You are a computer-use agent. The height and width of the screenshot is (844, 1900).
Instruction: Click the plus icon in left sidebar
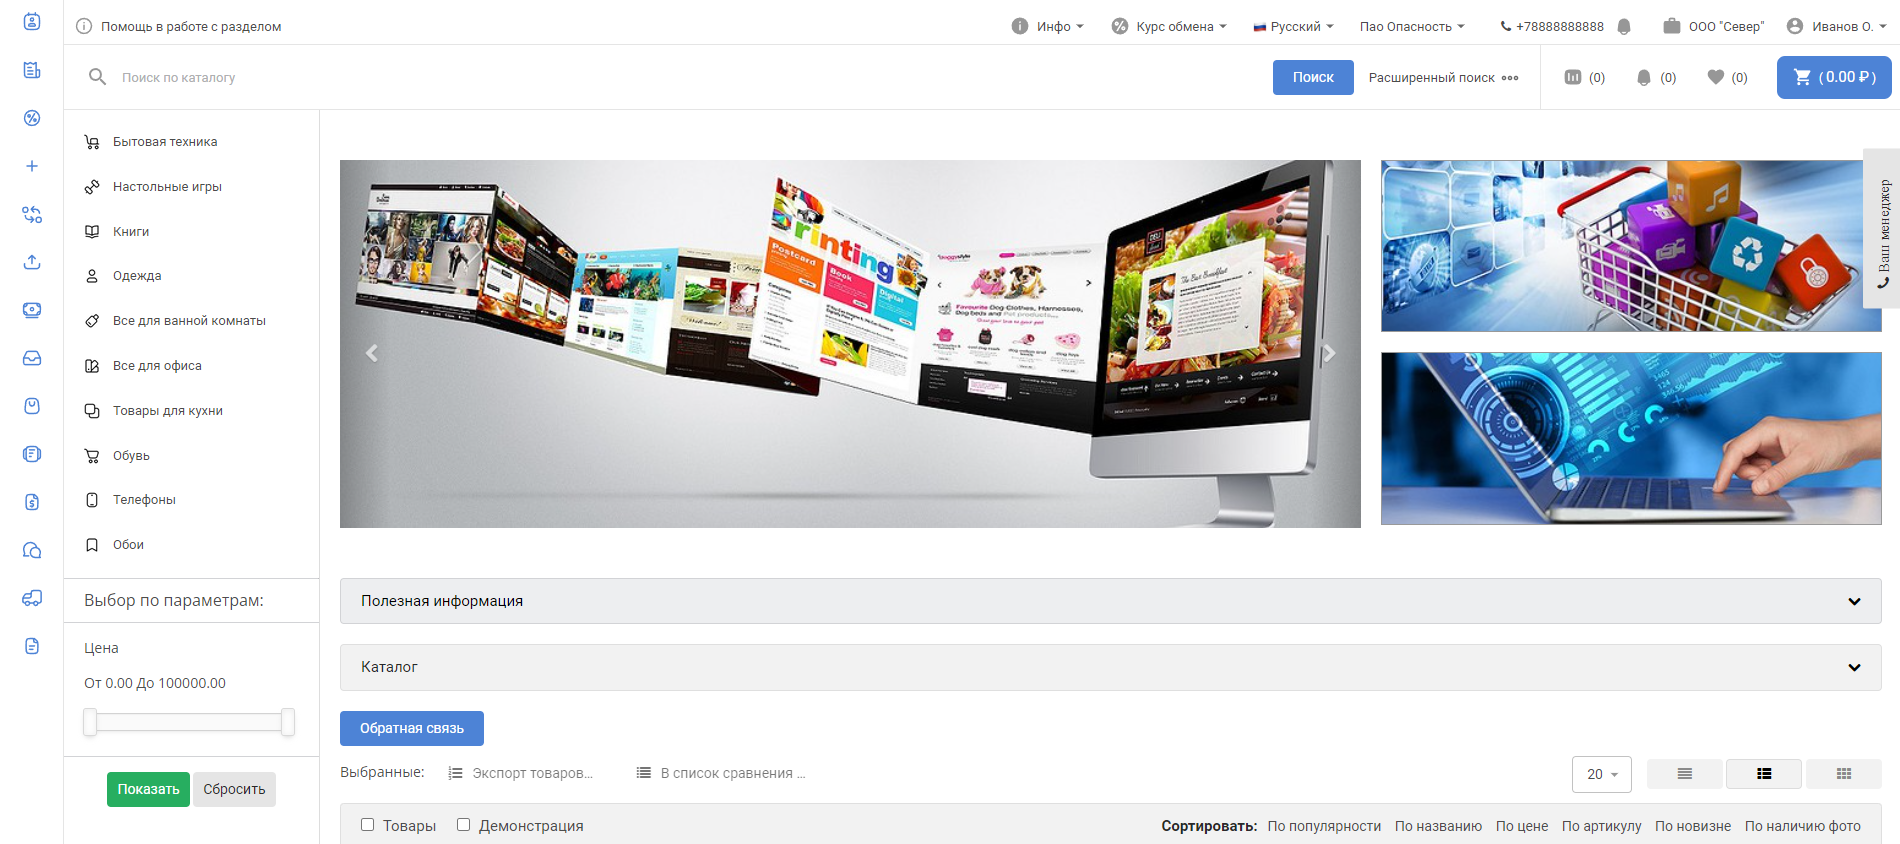coord(32,166)
